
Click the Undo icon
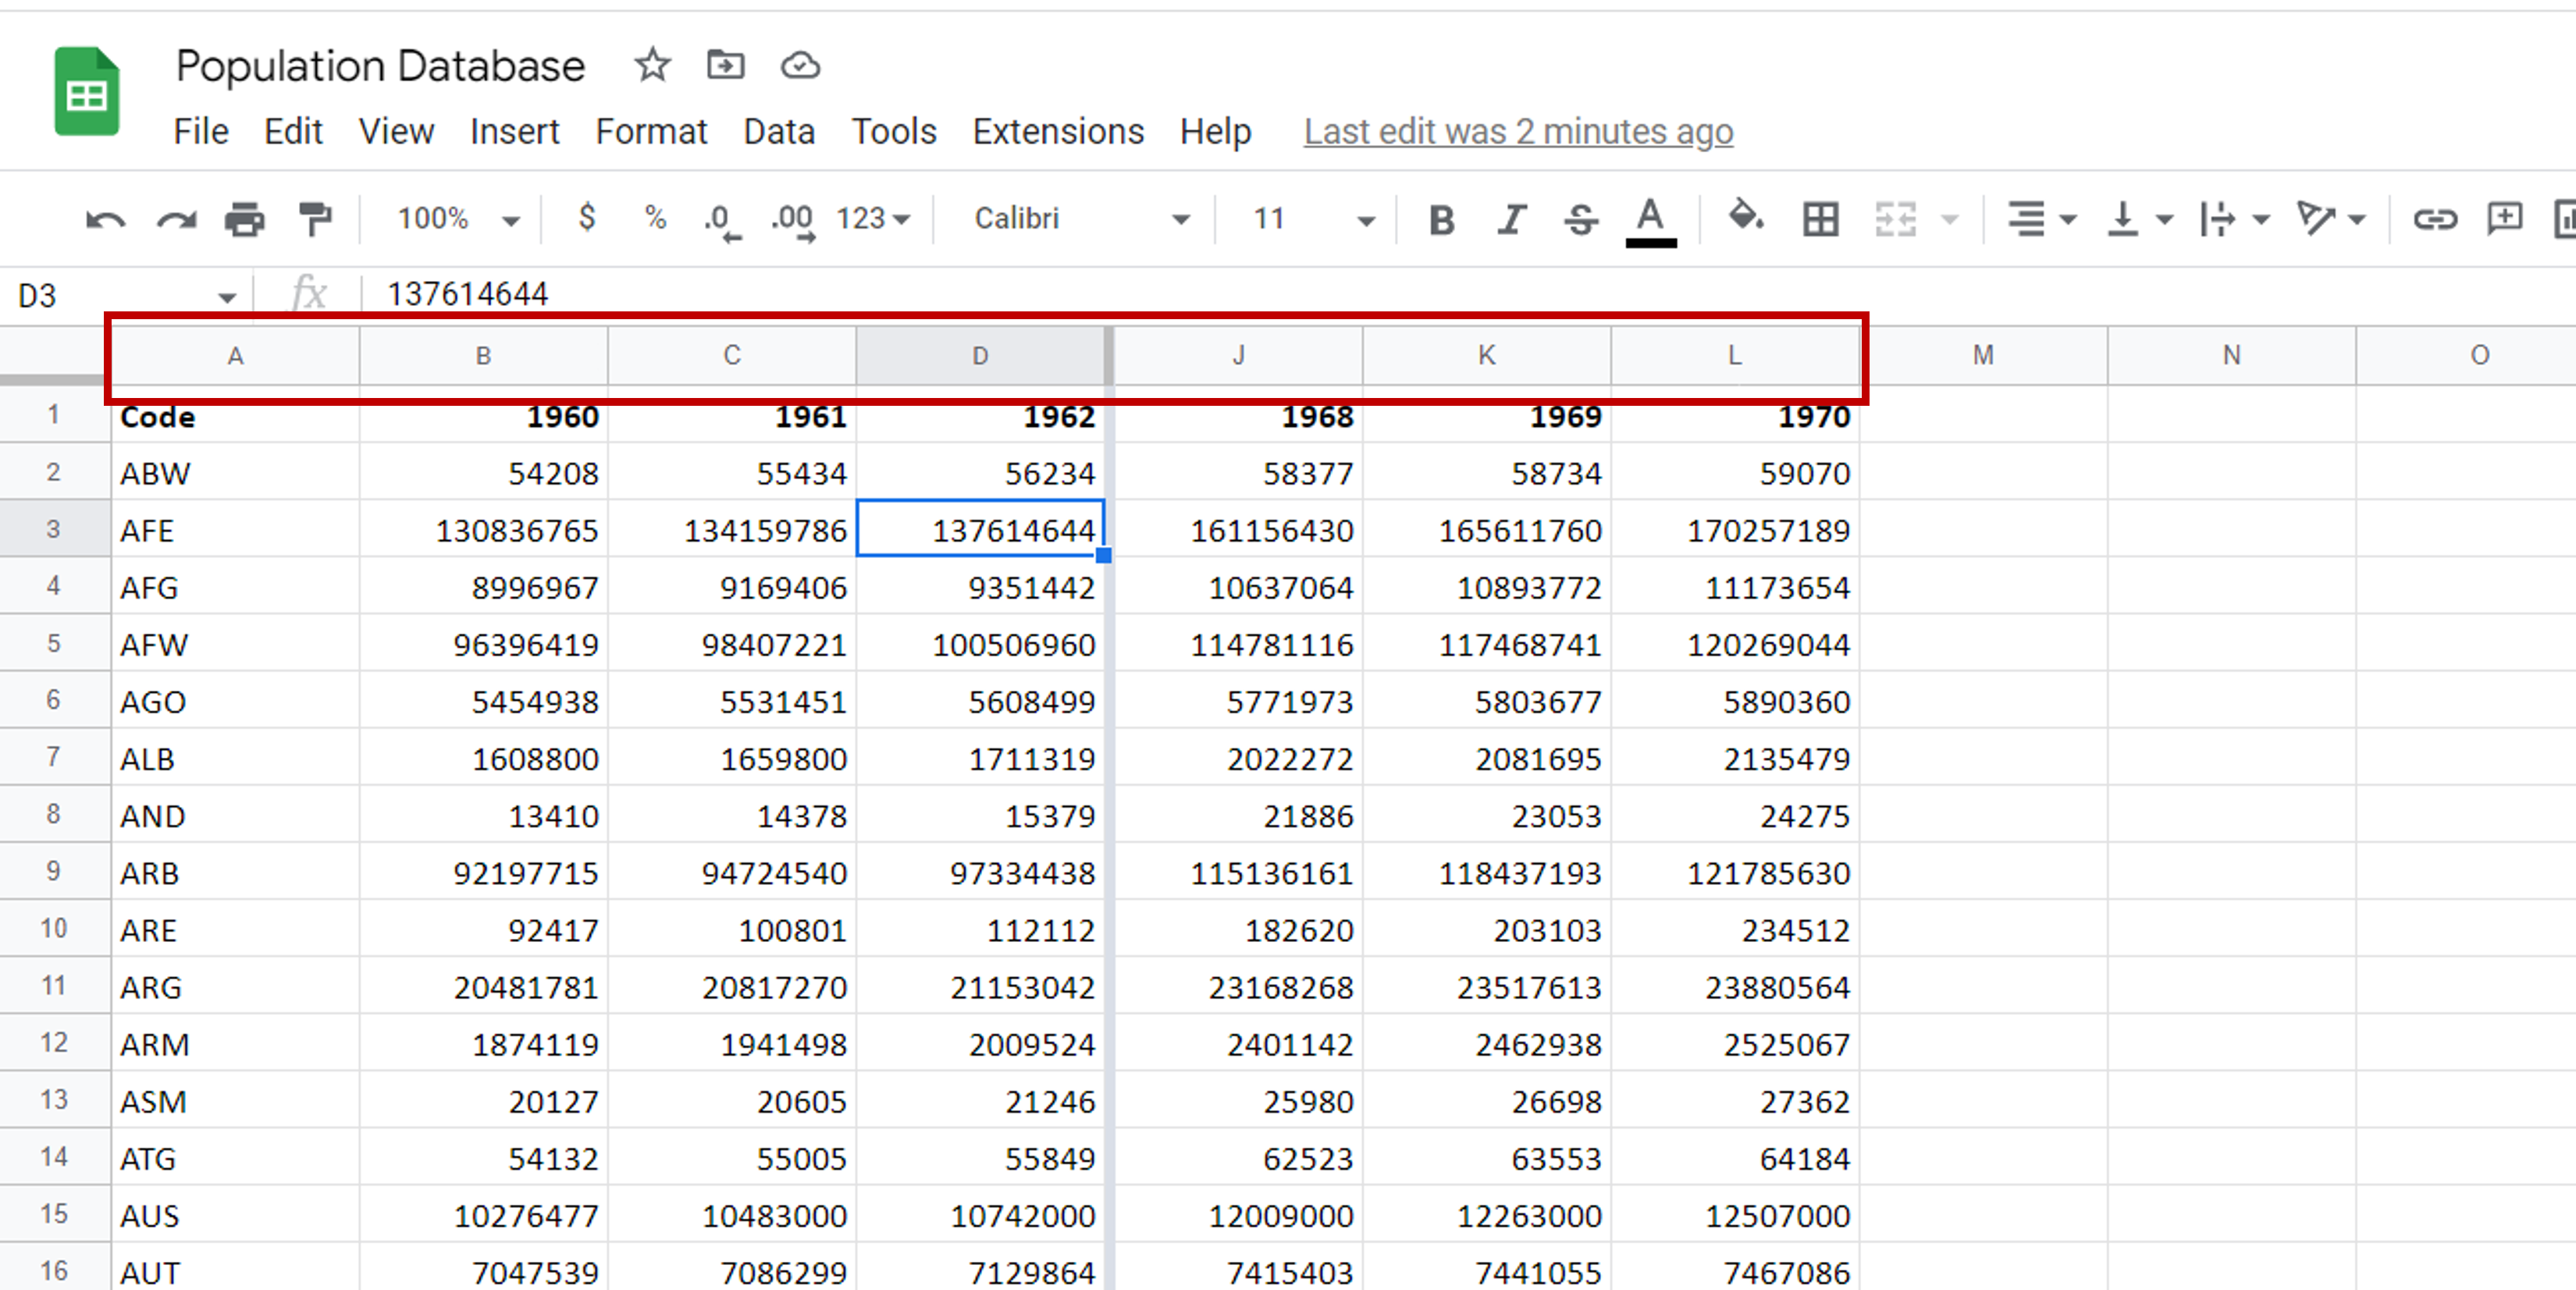click(x=106, y=219)
